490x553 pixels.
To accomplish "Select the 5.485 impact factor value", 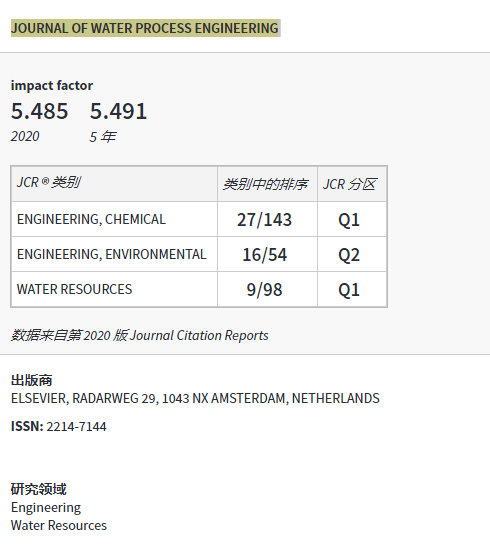I will click(x=40, y=111).
